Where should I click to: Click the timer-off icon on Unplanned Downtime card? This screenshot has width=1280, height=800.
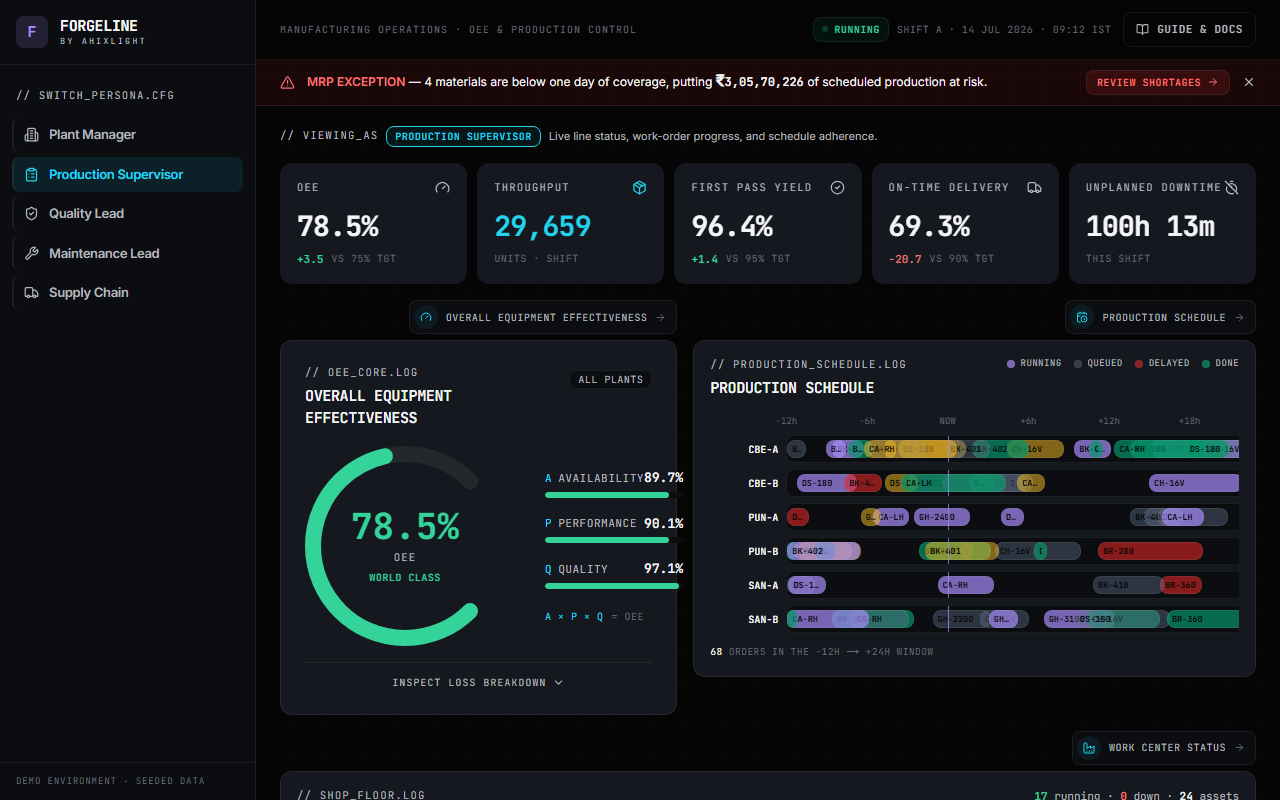pos(1232,187)
